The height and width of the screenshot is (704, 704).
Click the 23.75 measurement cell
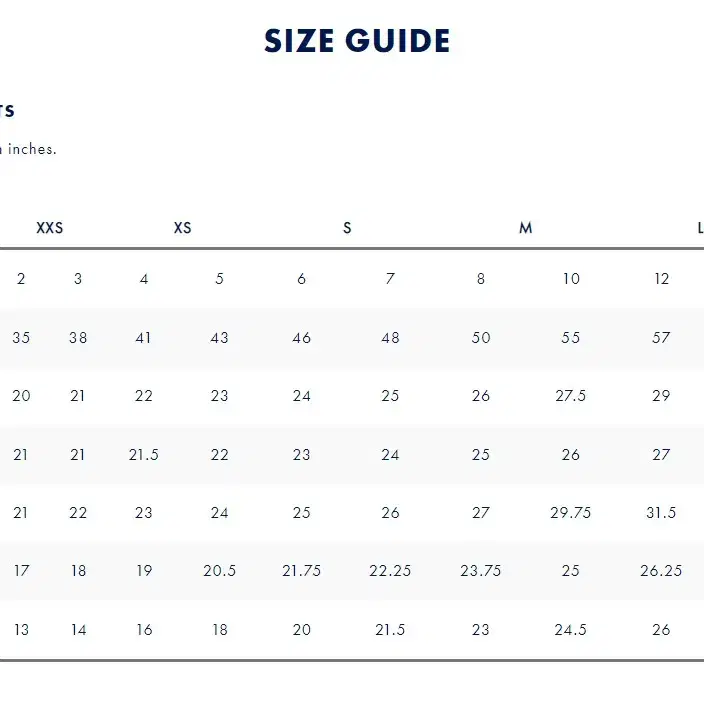[480, 571]
